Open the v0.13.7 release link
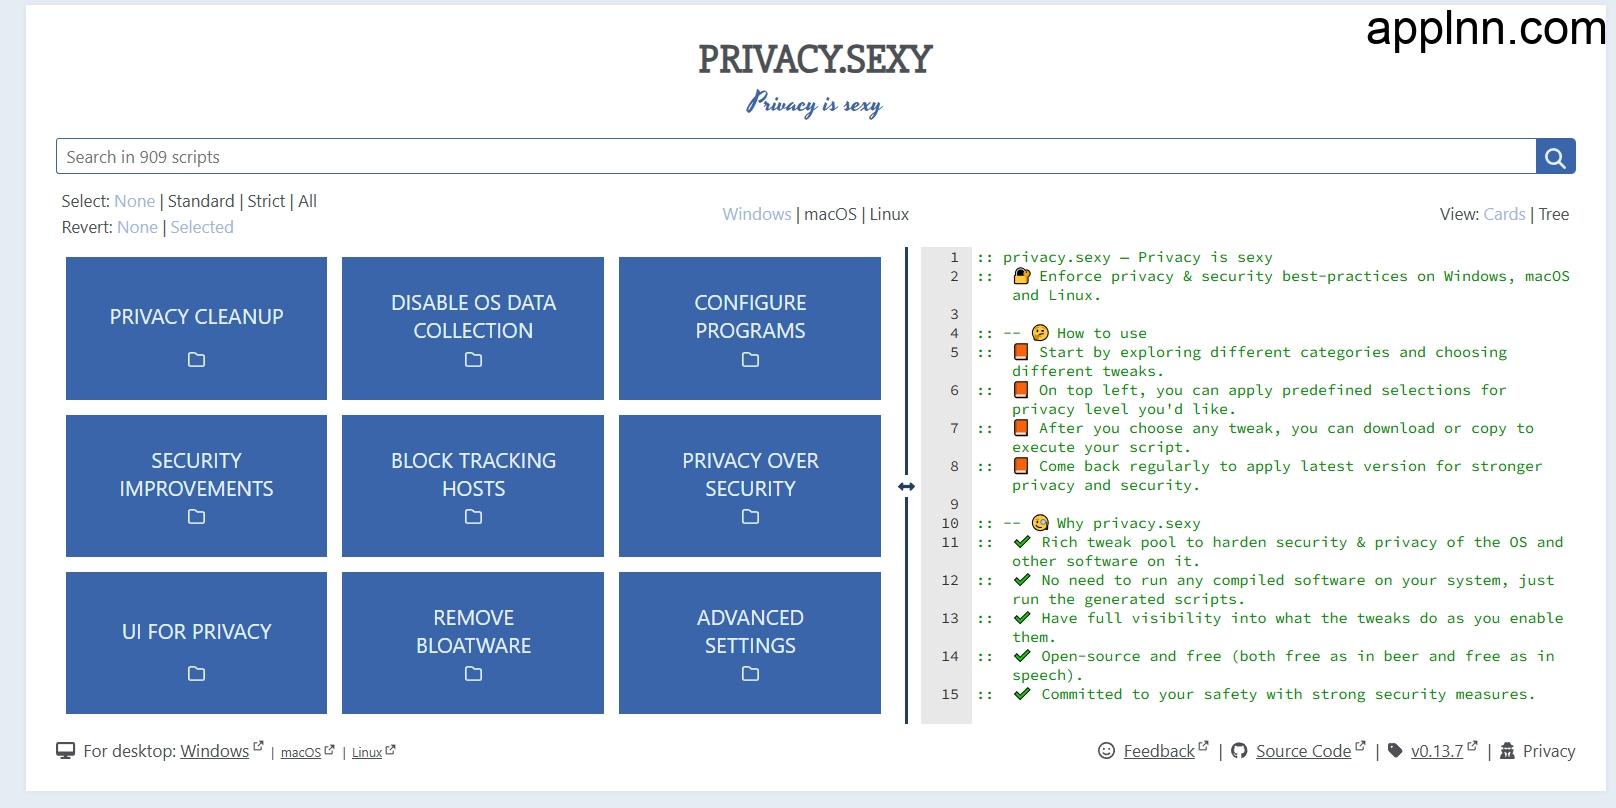The height and width of the screenshot is (808, 1616). click(x=1437, y=751)
